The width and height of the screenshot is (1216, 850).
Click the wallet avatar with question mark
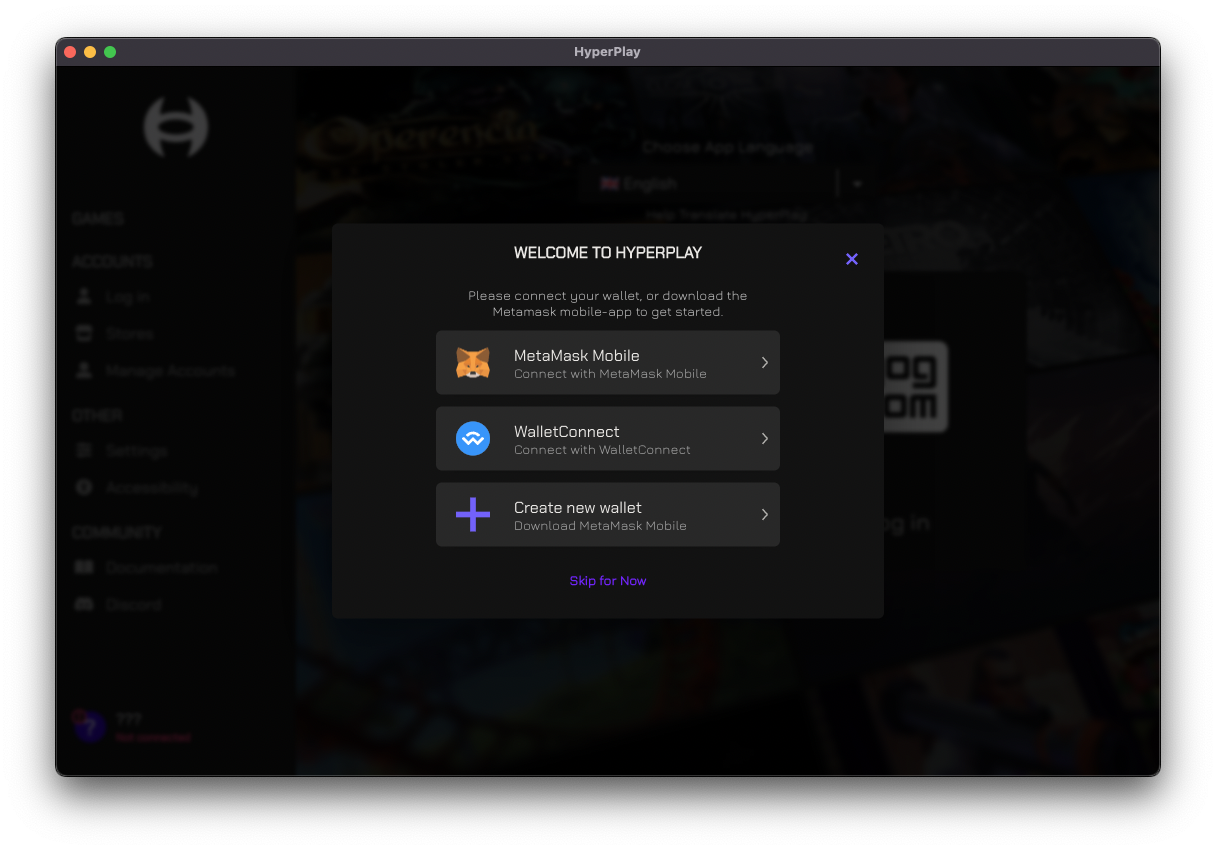(x=89, y=727)
